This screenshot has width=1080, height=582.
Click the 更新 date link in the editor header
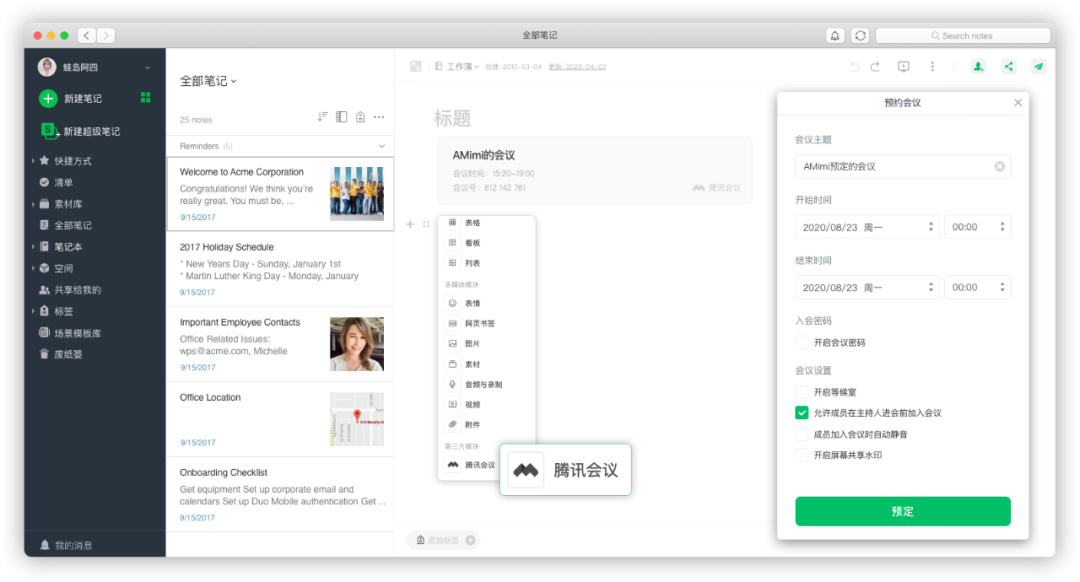tap(577, 67)
